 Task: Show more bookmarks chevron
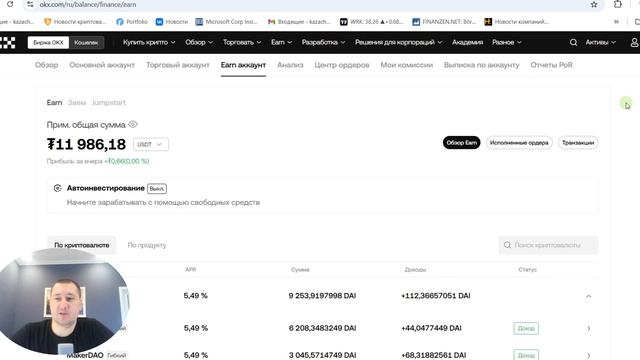click(x=616, y=22)
